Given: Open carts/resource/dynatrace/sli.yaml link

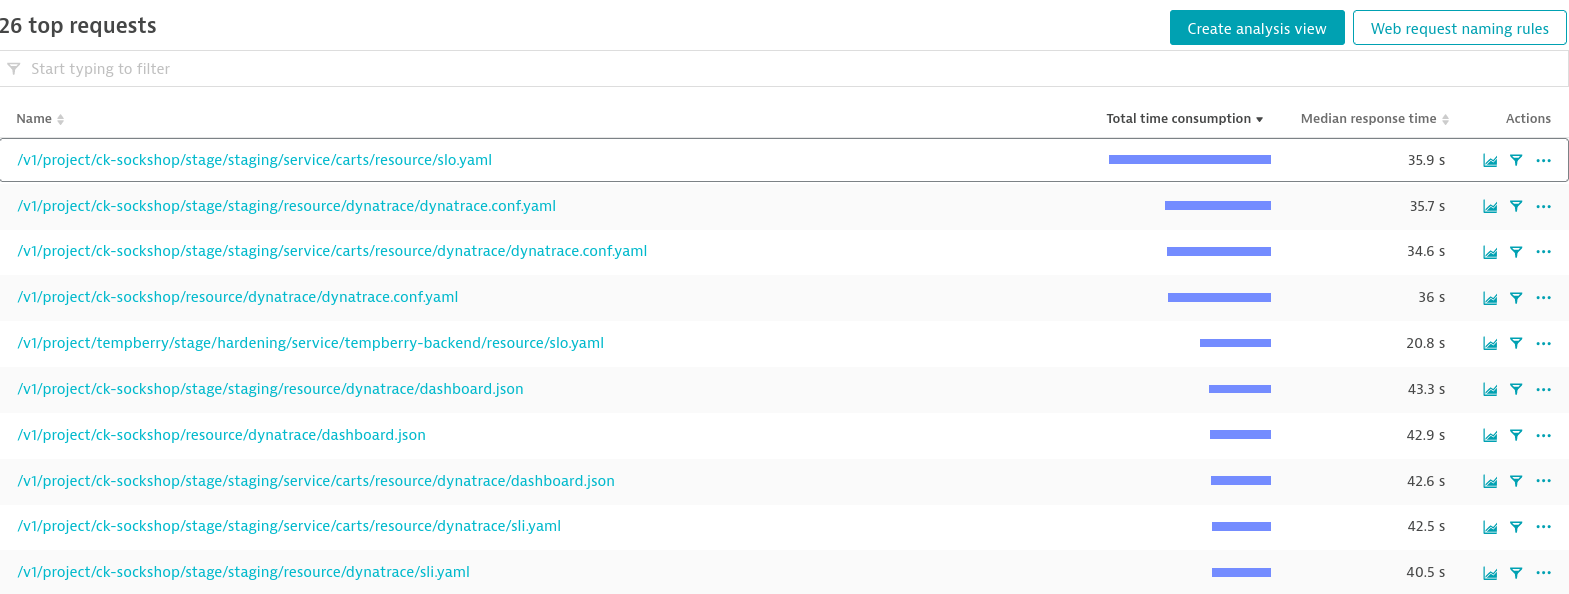Looking at the screenshot, I should [289, 526].
